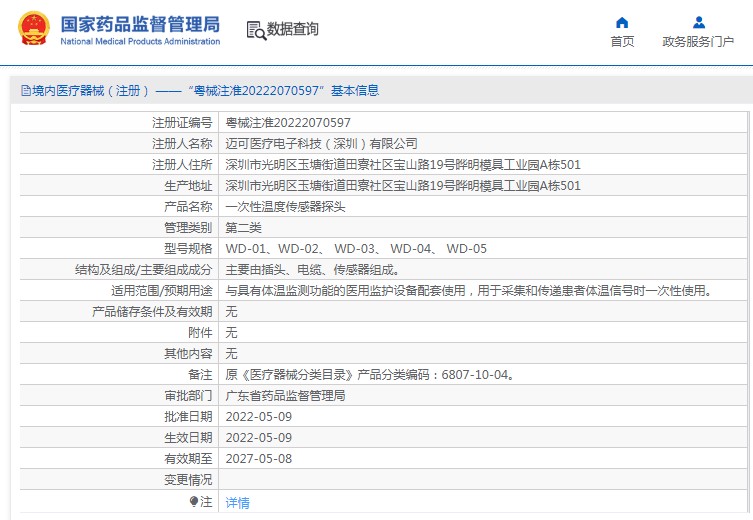This screenshot has height=520, width=753.
Task: Click the 适用范围/预期用途 label
Action: pos(161,290)
